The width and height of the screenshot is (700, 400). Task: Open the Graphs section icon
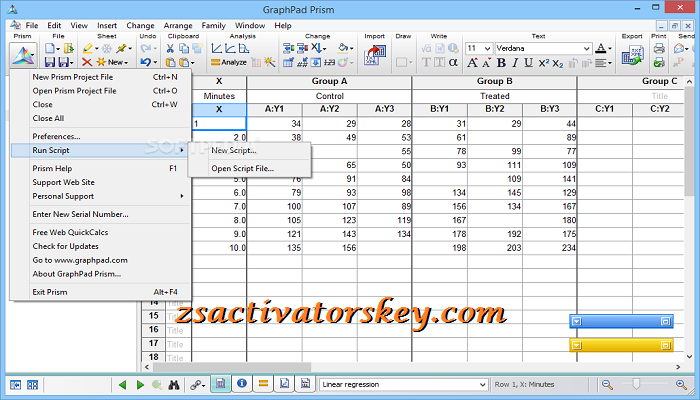click(x=284, y=383)
